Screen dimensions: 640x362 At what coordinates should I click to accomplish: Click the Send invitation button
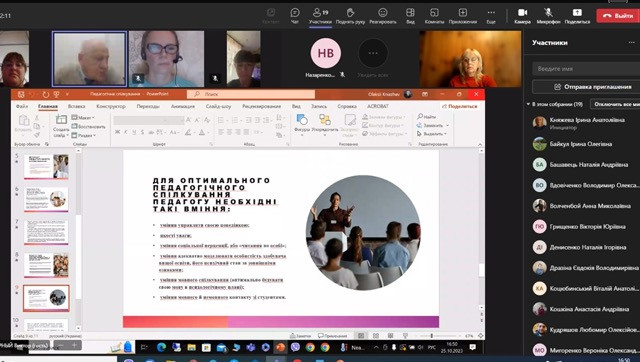[x=587, y=87]
